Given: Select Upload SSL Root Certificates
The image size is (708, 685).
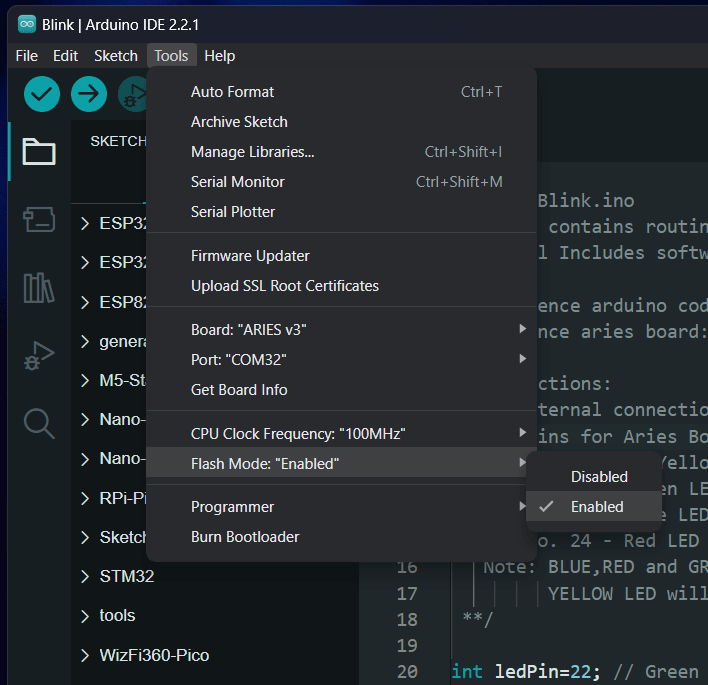Looking at the screenshot, I should point(342,286).
